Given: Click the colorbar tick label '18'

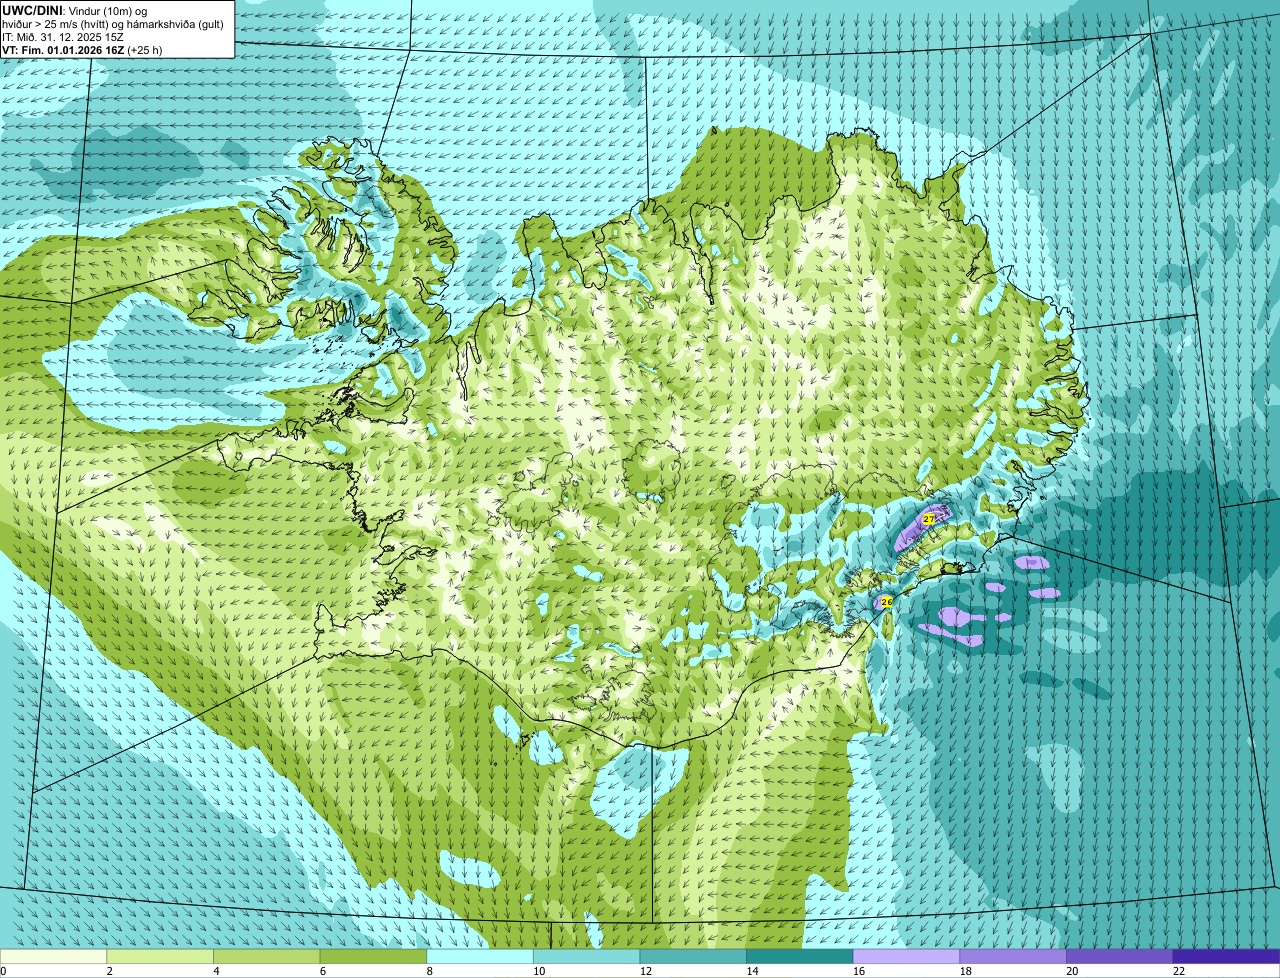Looking at the screenshot, I should pos(966,971).
